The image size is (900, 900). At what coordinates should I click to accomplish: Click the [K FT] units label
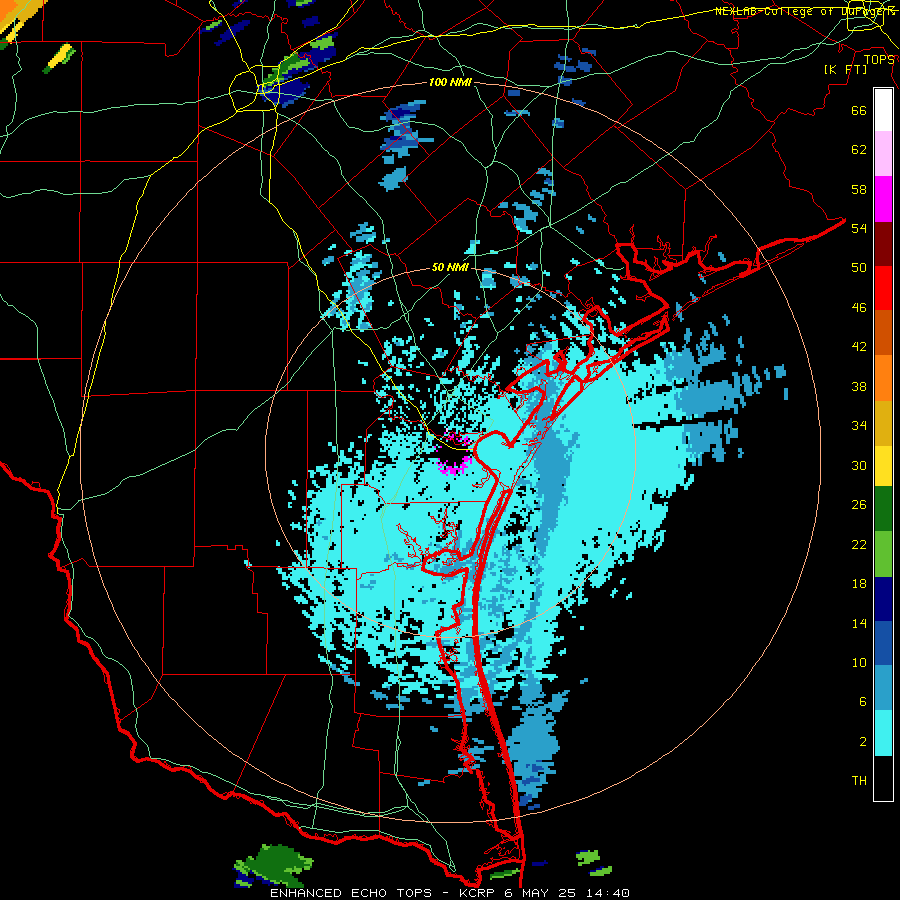(x=845, y=69)
